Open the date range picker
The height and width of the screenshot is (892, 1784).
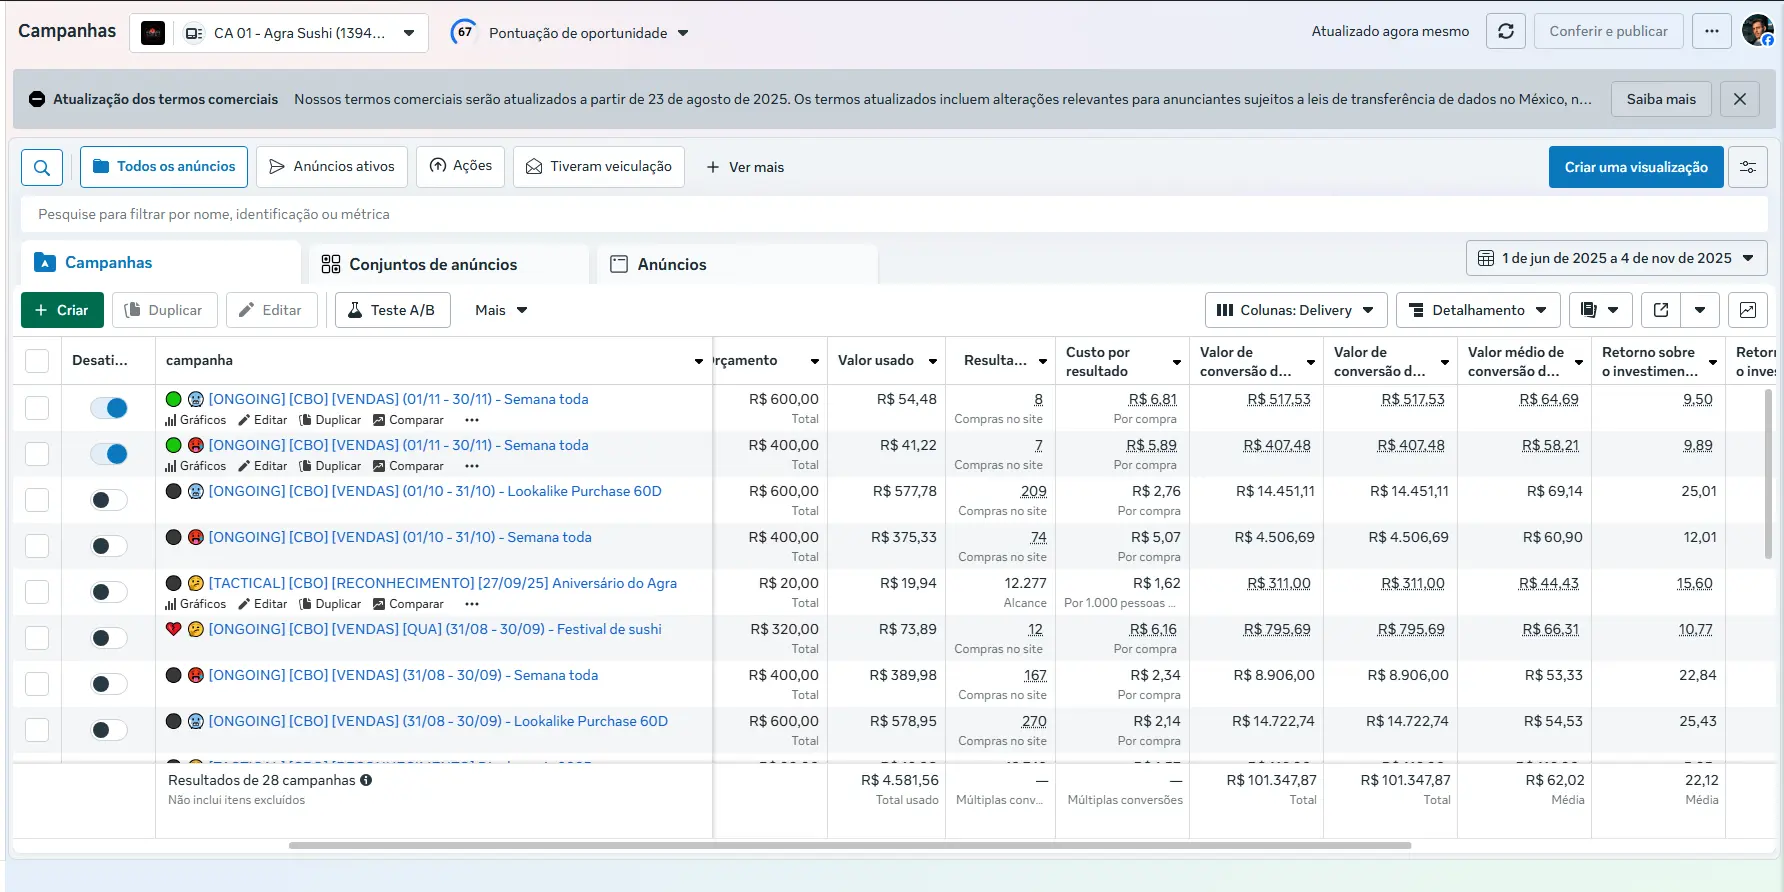(x=1616, y=258)
